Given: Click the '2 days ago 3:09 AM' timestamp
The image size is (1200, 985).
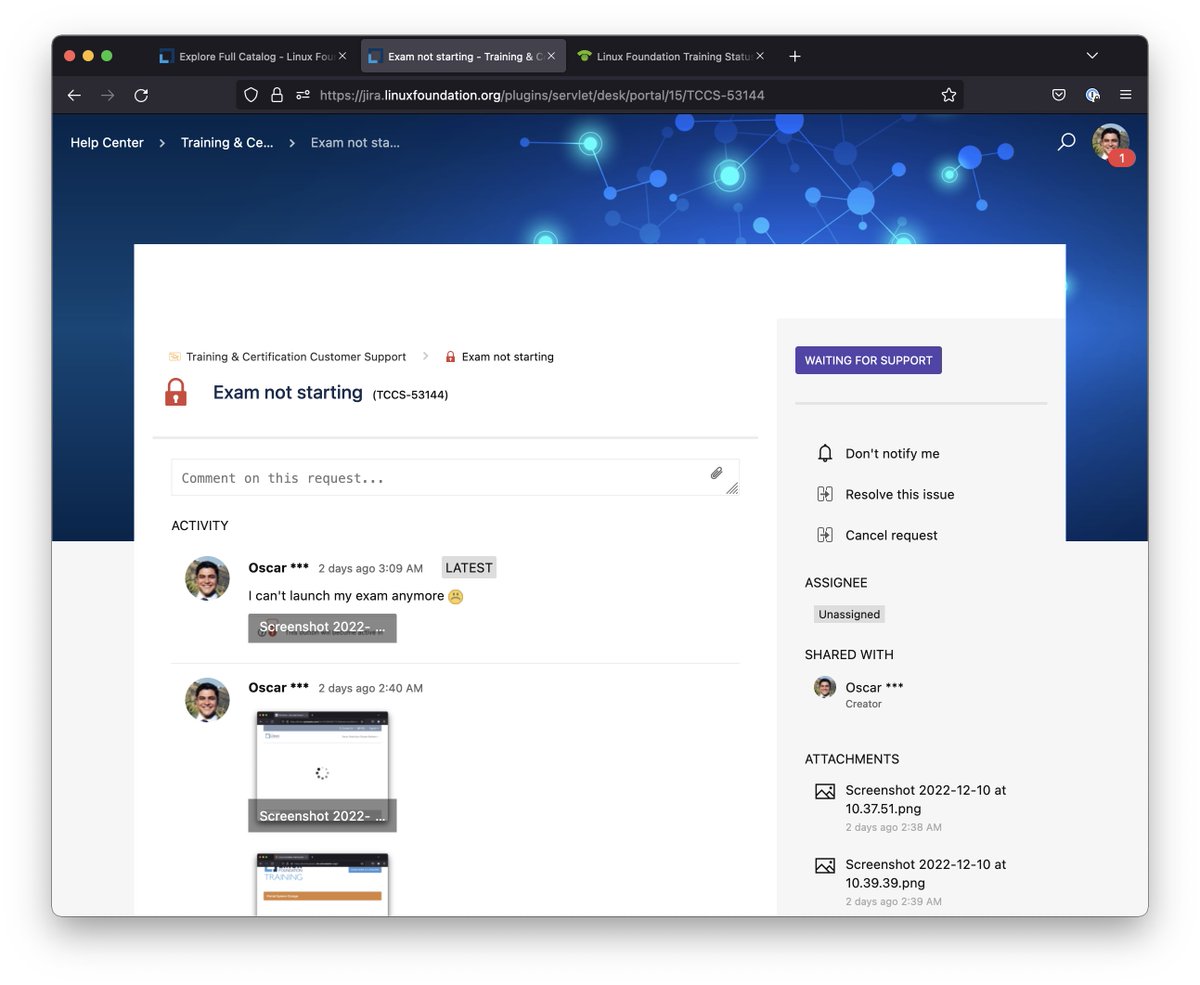Looking at the screenshot, I should [x=370, y=569].
